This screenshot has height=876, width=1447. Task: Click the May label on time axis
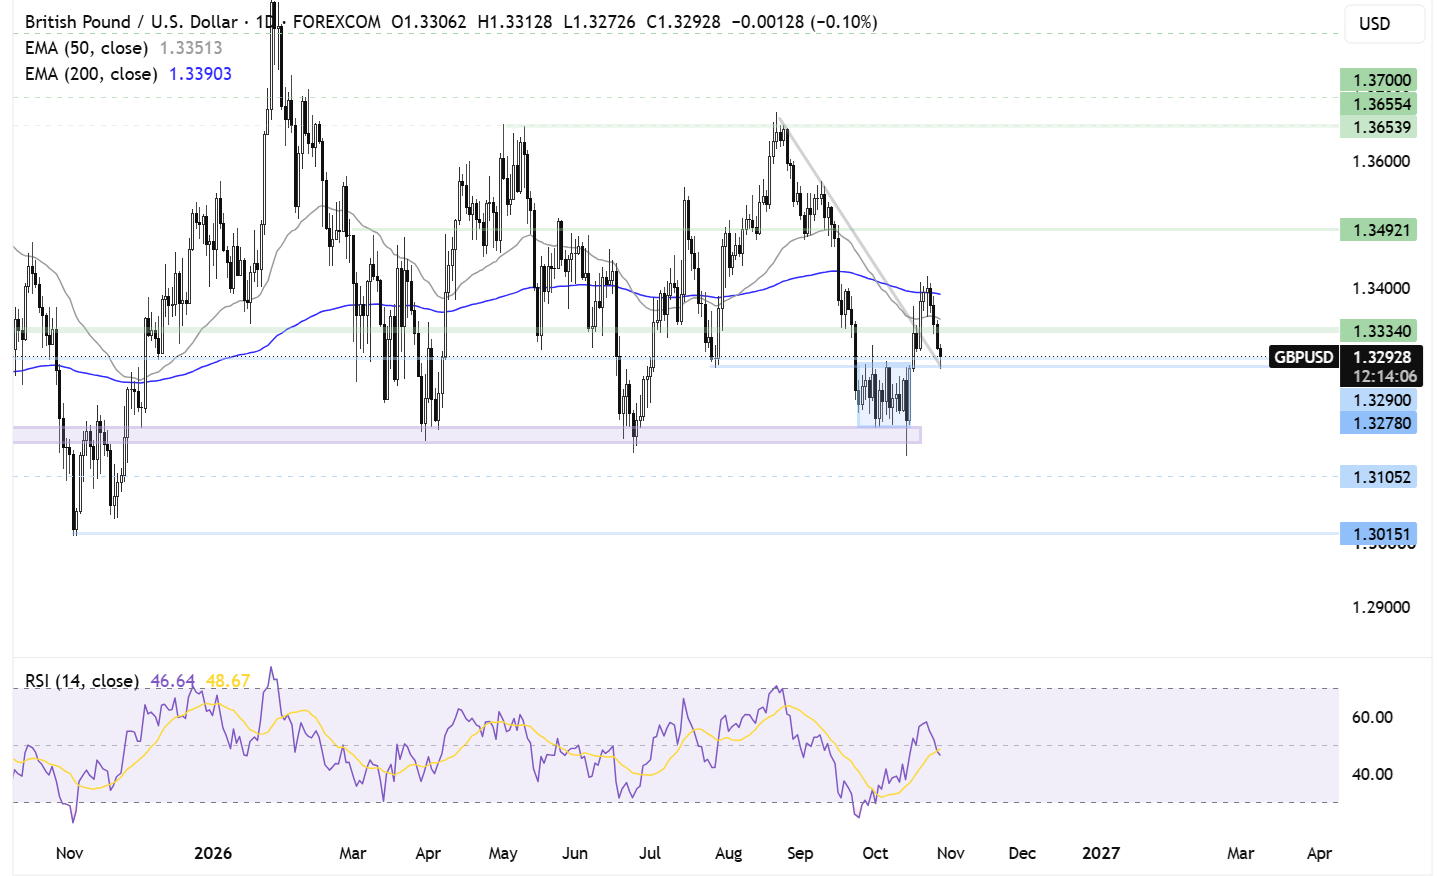[x=503, y=853]
